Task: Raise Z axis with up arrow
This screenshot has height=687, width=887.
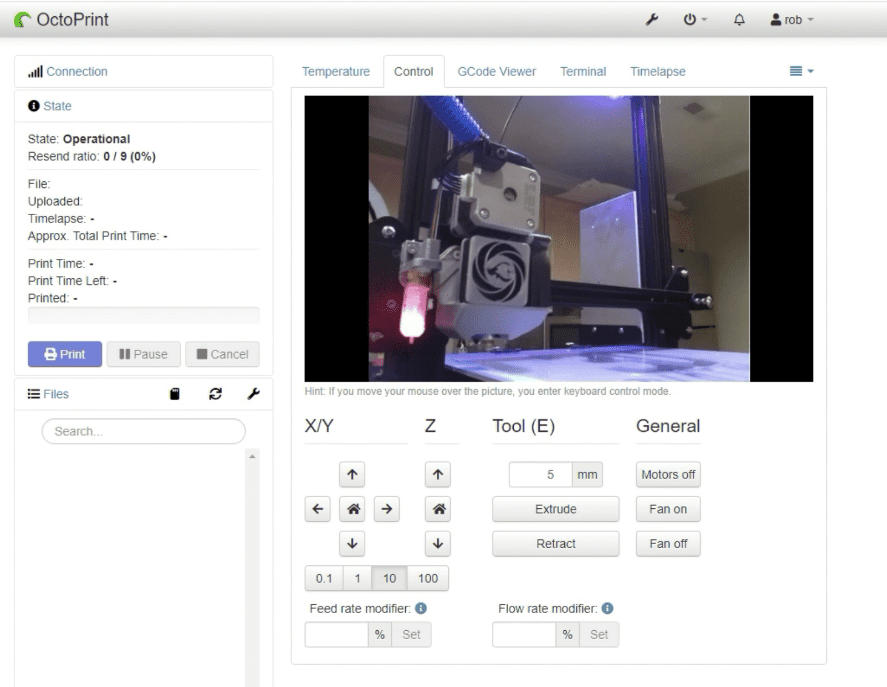Action: click(438, 474)
